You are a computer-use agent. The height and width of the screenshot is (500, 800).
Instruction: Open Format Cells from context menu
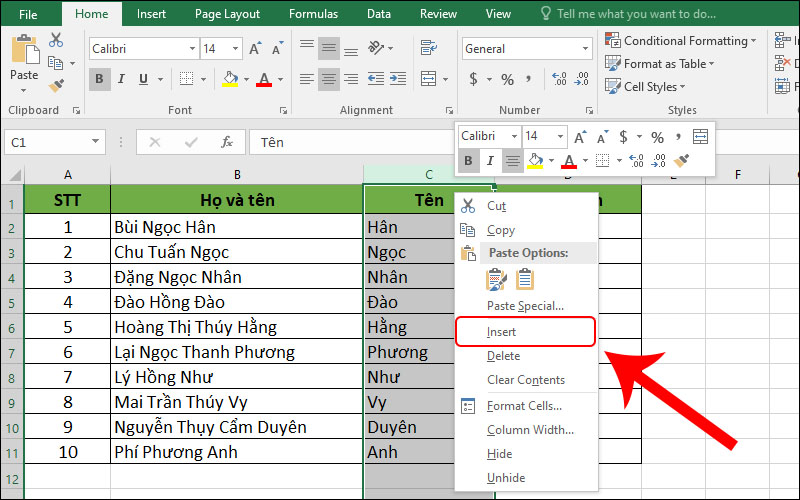[x=527, y=406]
